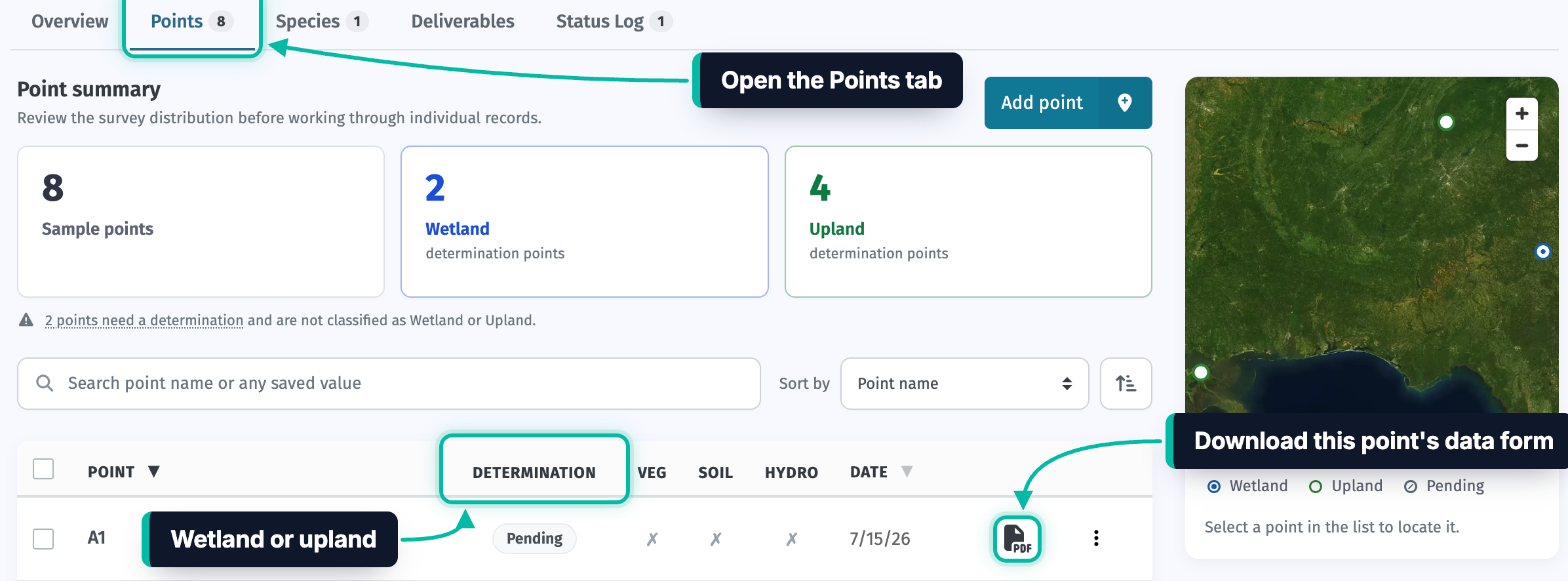Click the Pending legend entry under the map
Viewport: 1568px width, 581px height.
click(1444, 486)
